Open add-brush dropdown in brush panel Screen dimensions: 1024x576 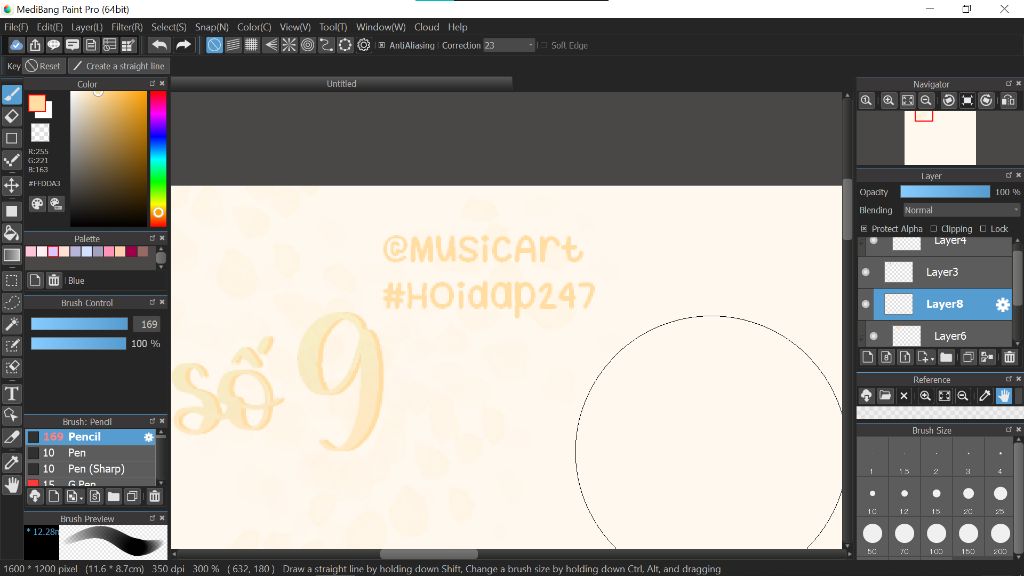click(74, 497)
